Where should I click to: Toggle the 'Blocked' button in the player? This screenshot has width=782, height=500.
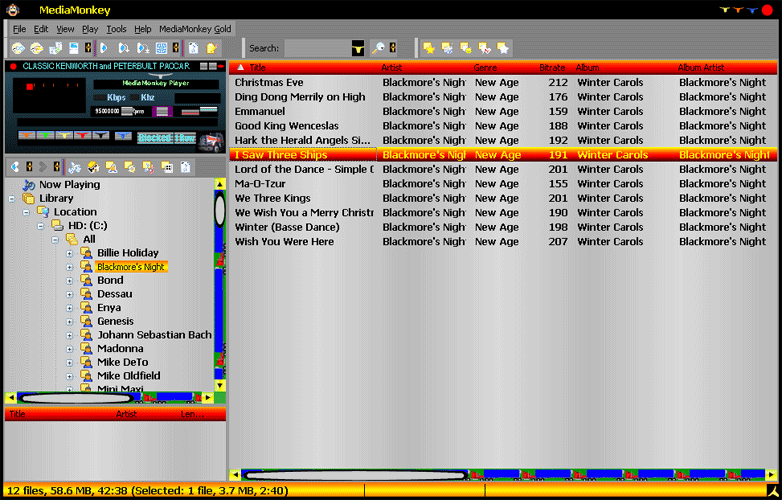click(x=155, y=138)
